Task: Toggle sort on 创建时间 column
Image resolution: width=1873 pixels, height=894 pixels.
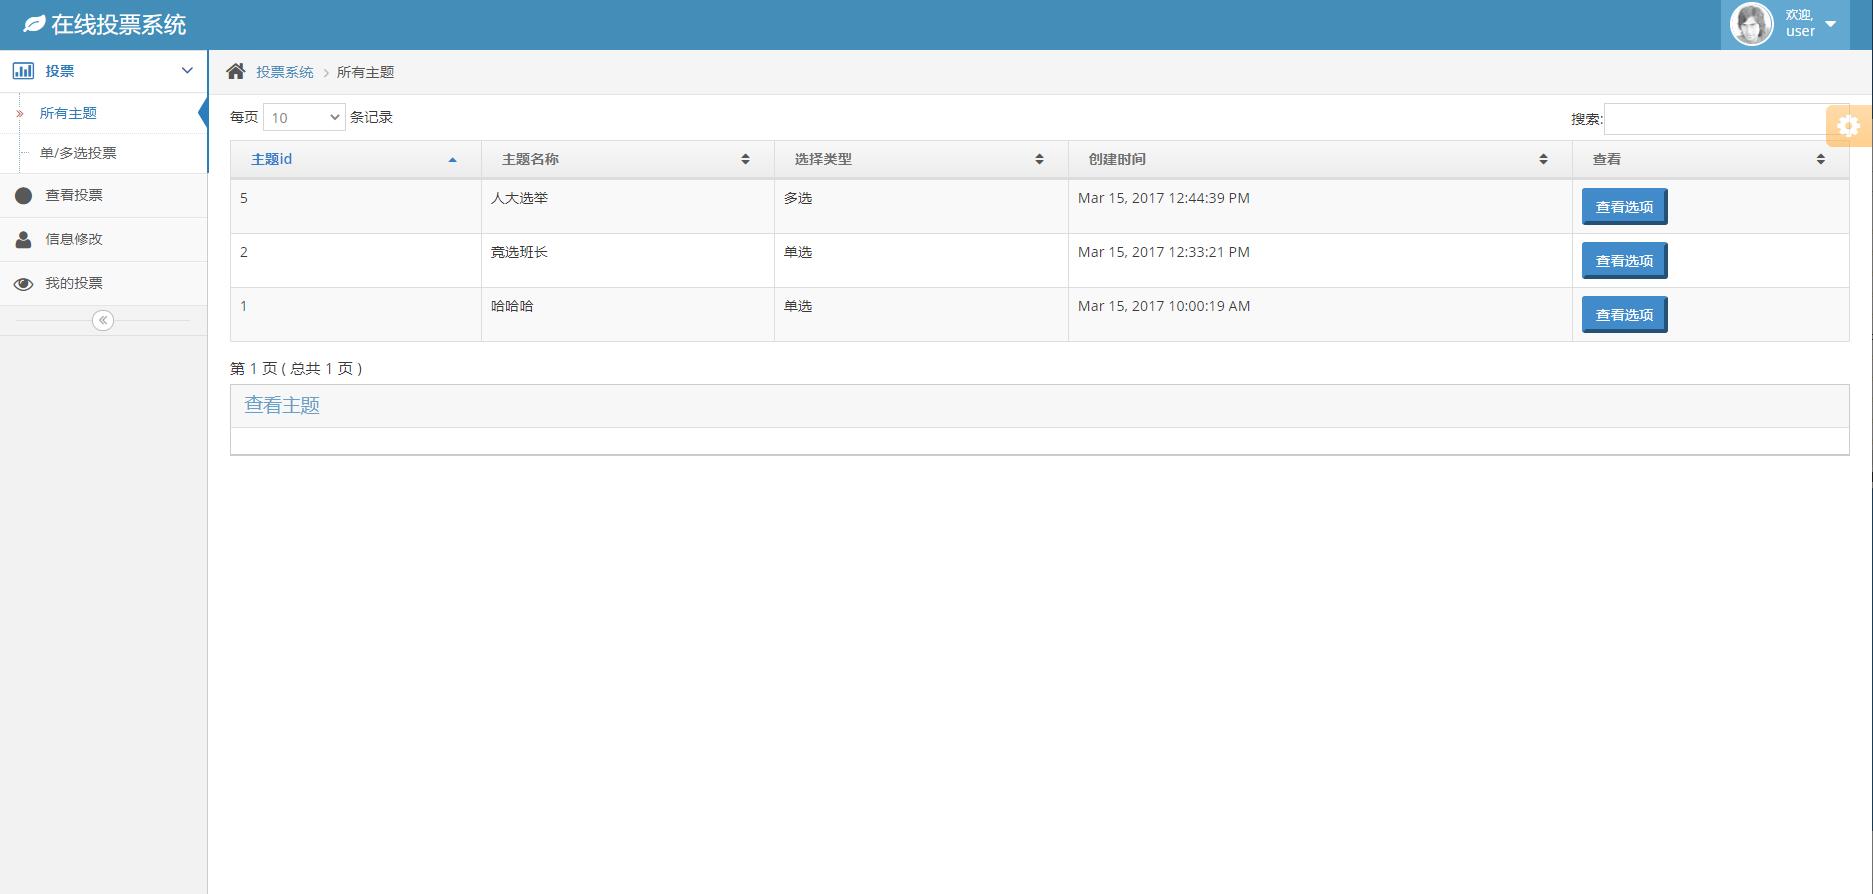Action: [x=1318, y=160]
